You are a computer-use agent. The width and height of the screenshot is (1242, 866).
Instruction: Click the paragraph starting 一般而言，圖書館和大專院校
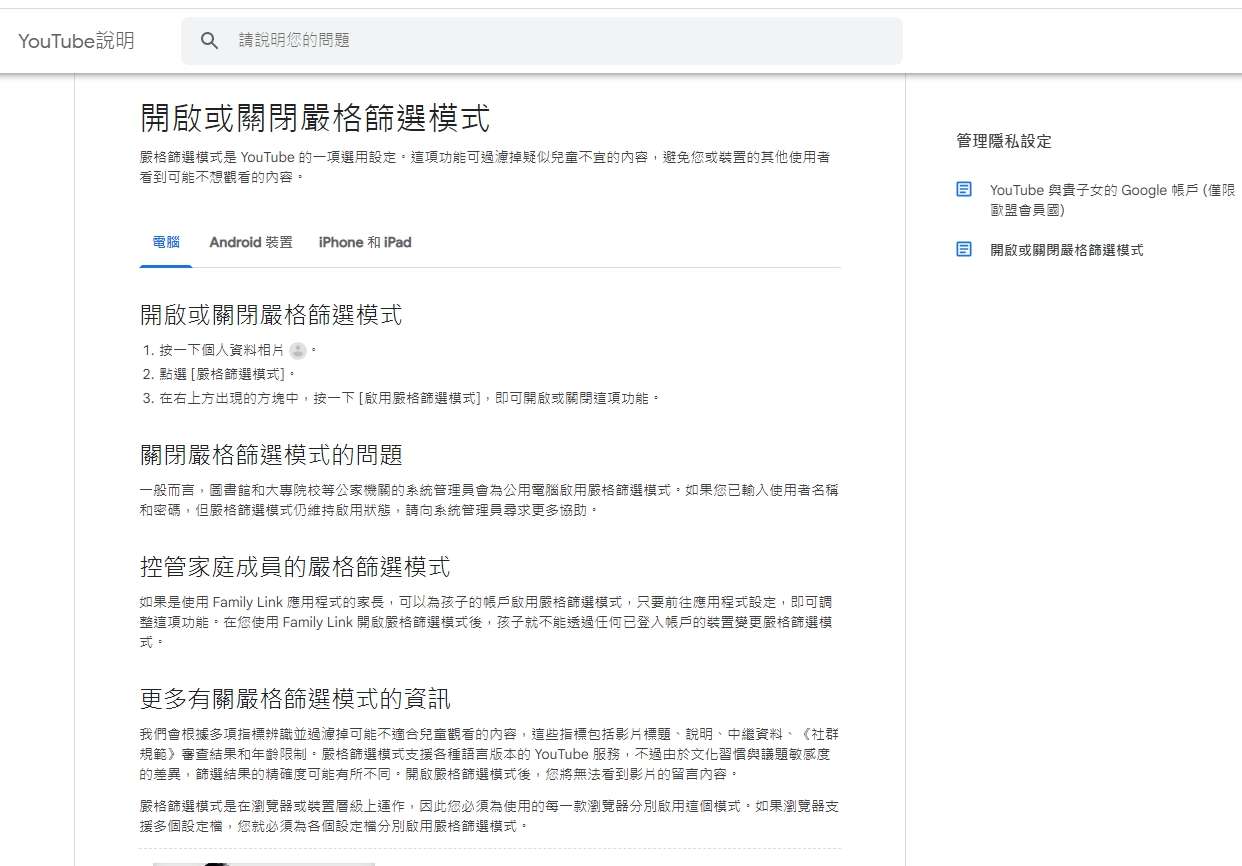(x=489, y=500)
